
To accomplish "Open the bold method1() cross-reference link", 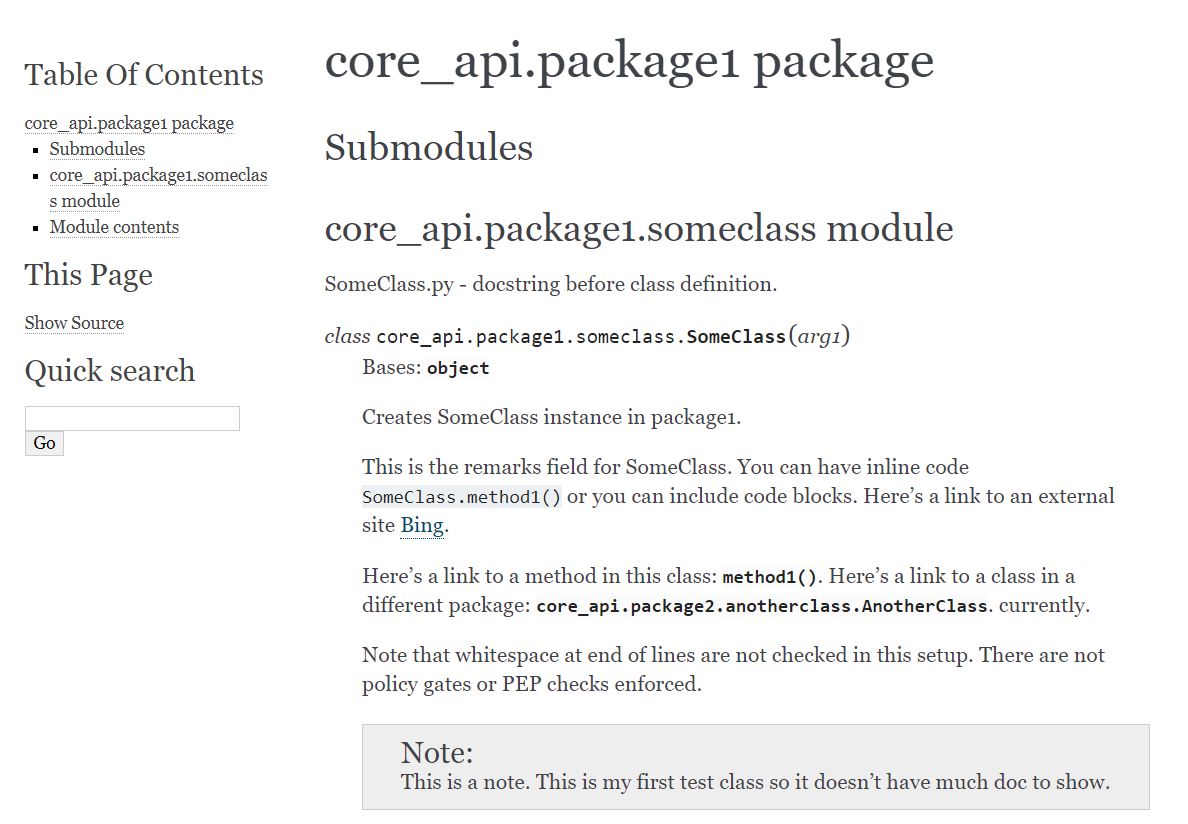I will [x=770, y=577].
